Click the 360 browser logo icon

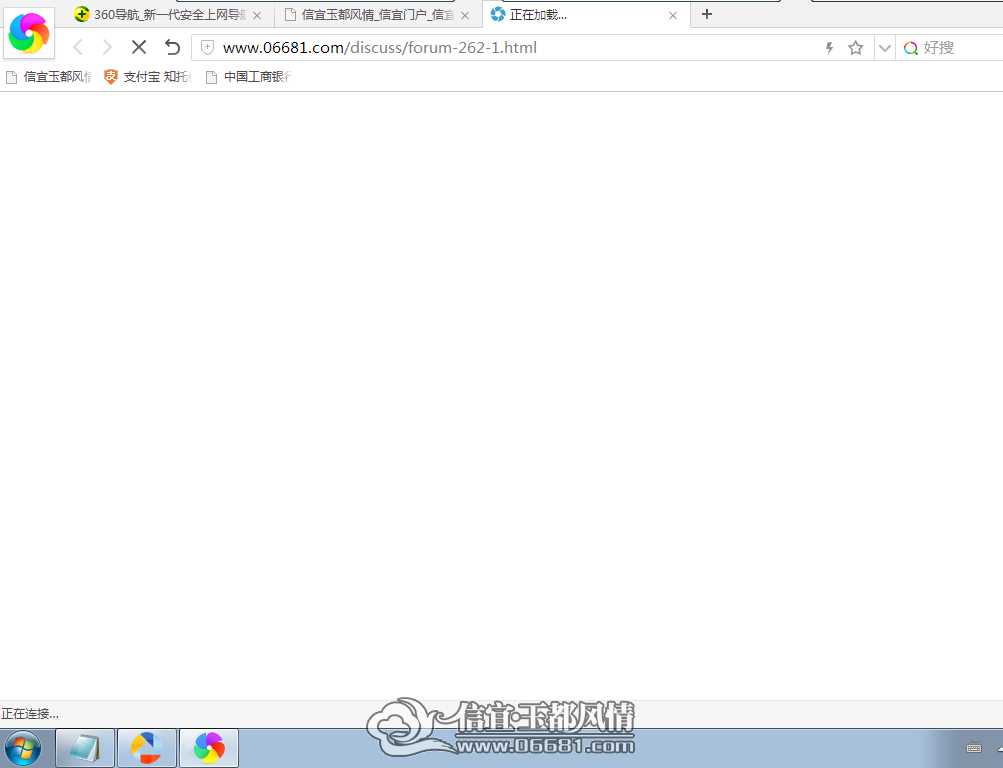point(29,33)
